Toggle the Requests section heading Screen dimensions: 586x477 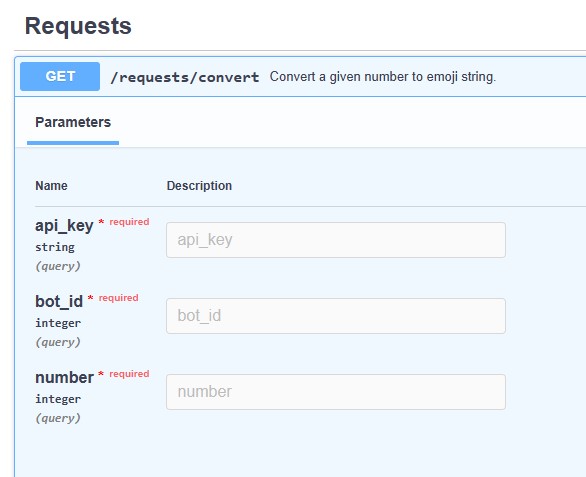(x=78, y=26)
